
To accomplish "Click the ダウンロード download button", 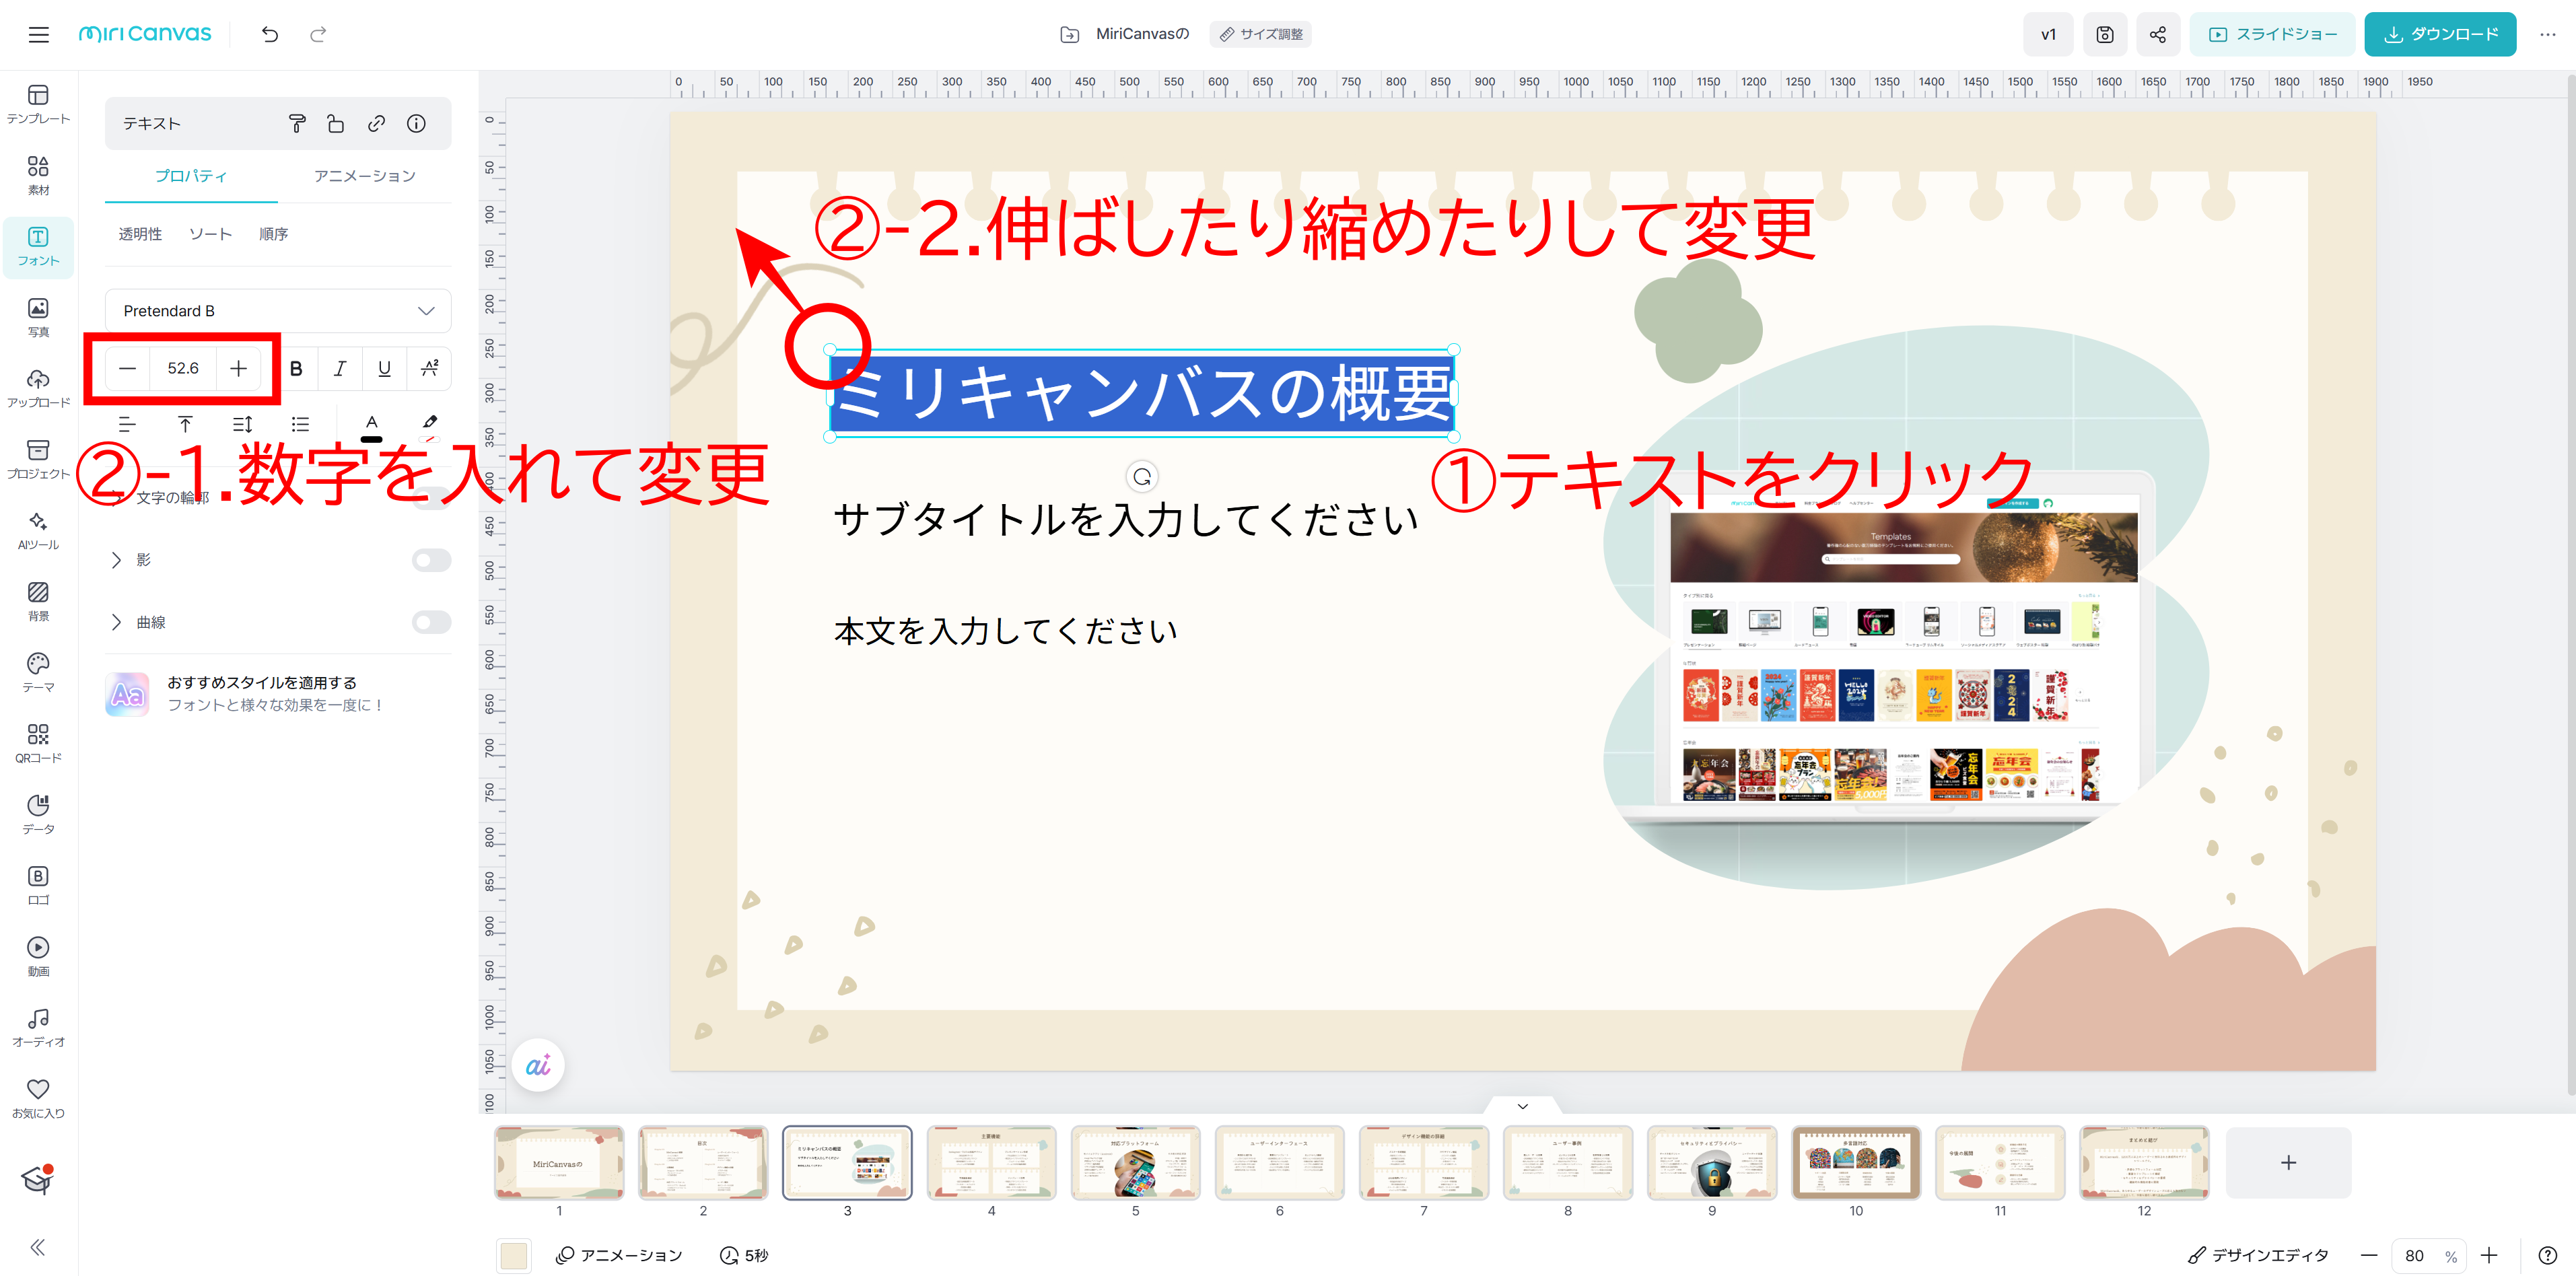I will pos(2440,35).
